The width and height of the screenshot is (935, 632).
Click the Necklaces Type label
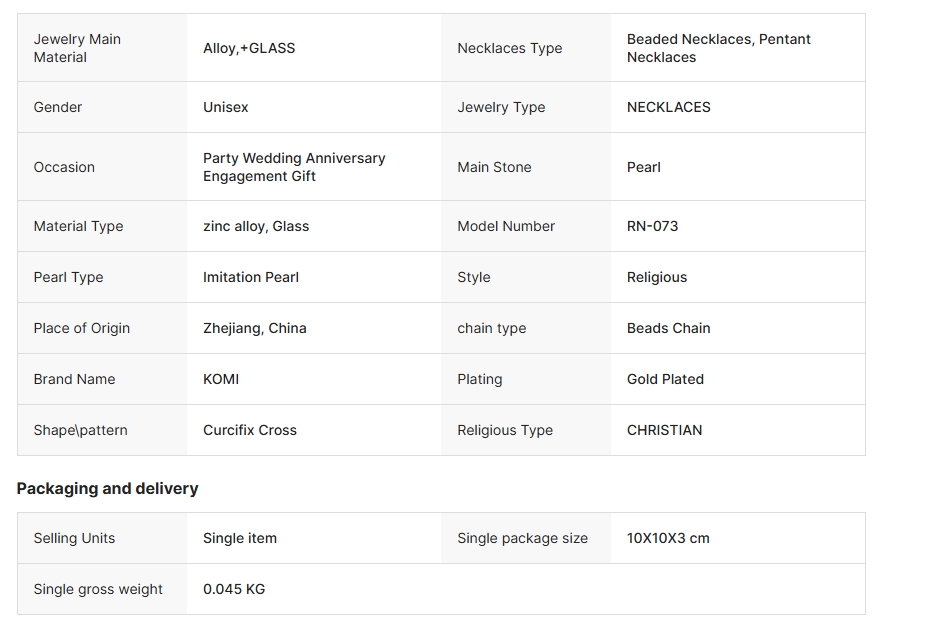coord(509,48)
